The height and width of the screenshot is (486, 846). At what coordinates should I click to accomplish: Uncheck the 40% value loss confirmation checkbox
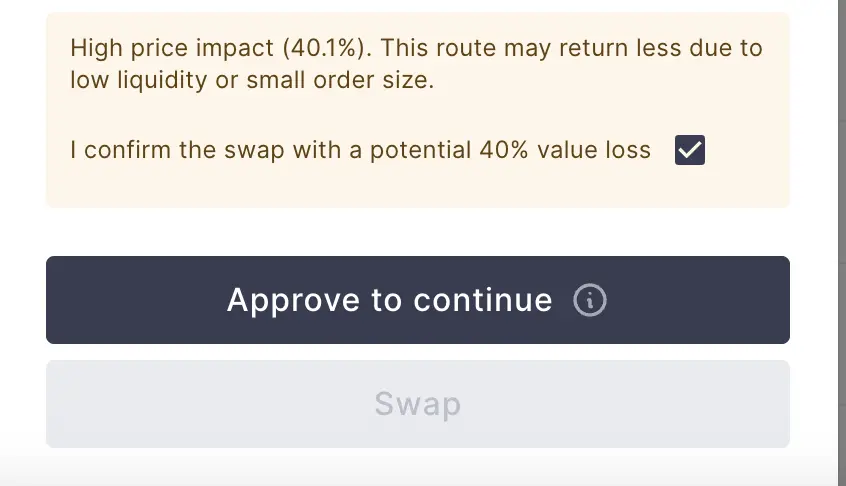click(690, 151)
